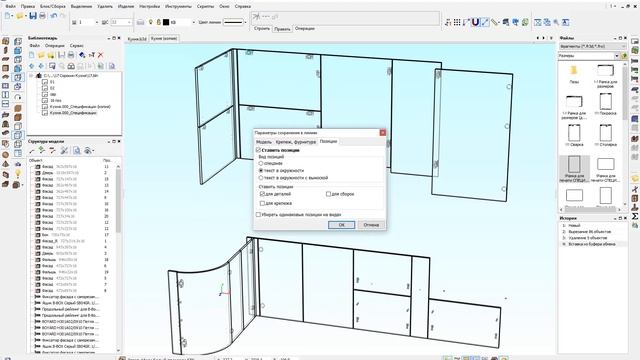Open the 'Справка' main menu

(x=243, y=7)
